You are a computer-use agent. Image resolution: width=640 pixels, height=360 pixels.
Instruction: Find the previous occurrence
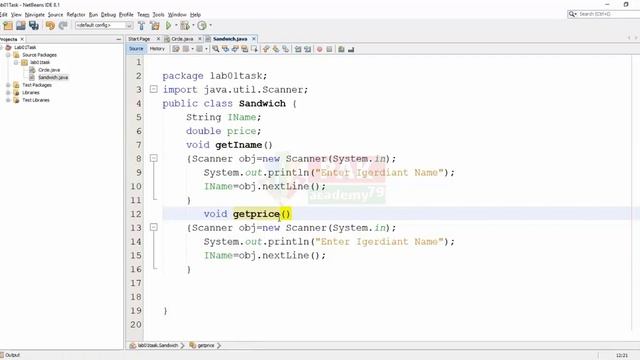click(225, 49)
